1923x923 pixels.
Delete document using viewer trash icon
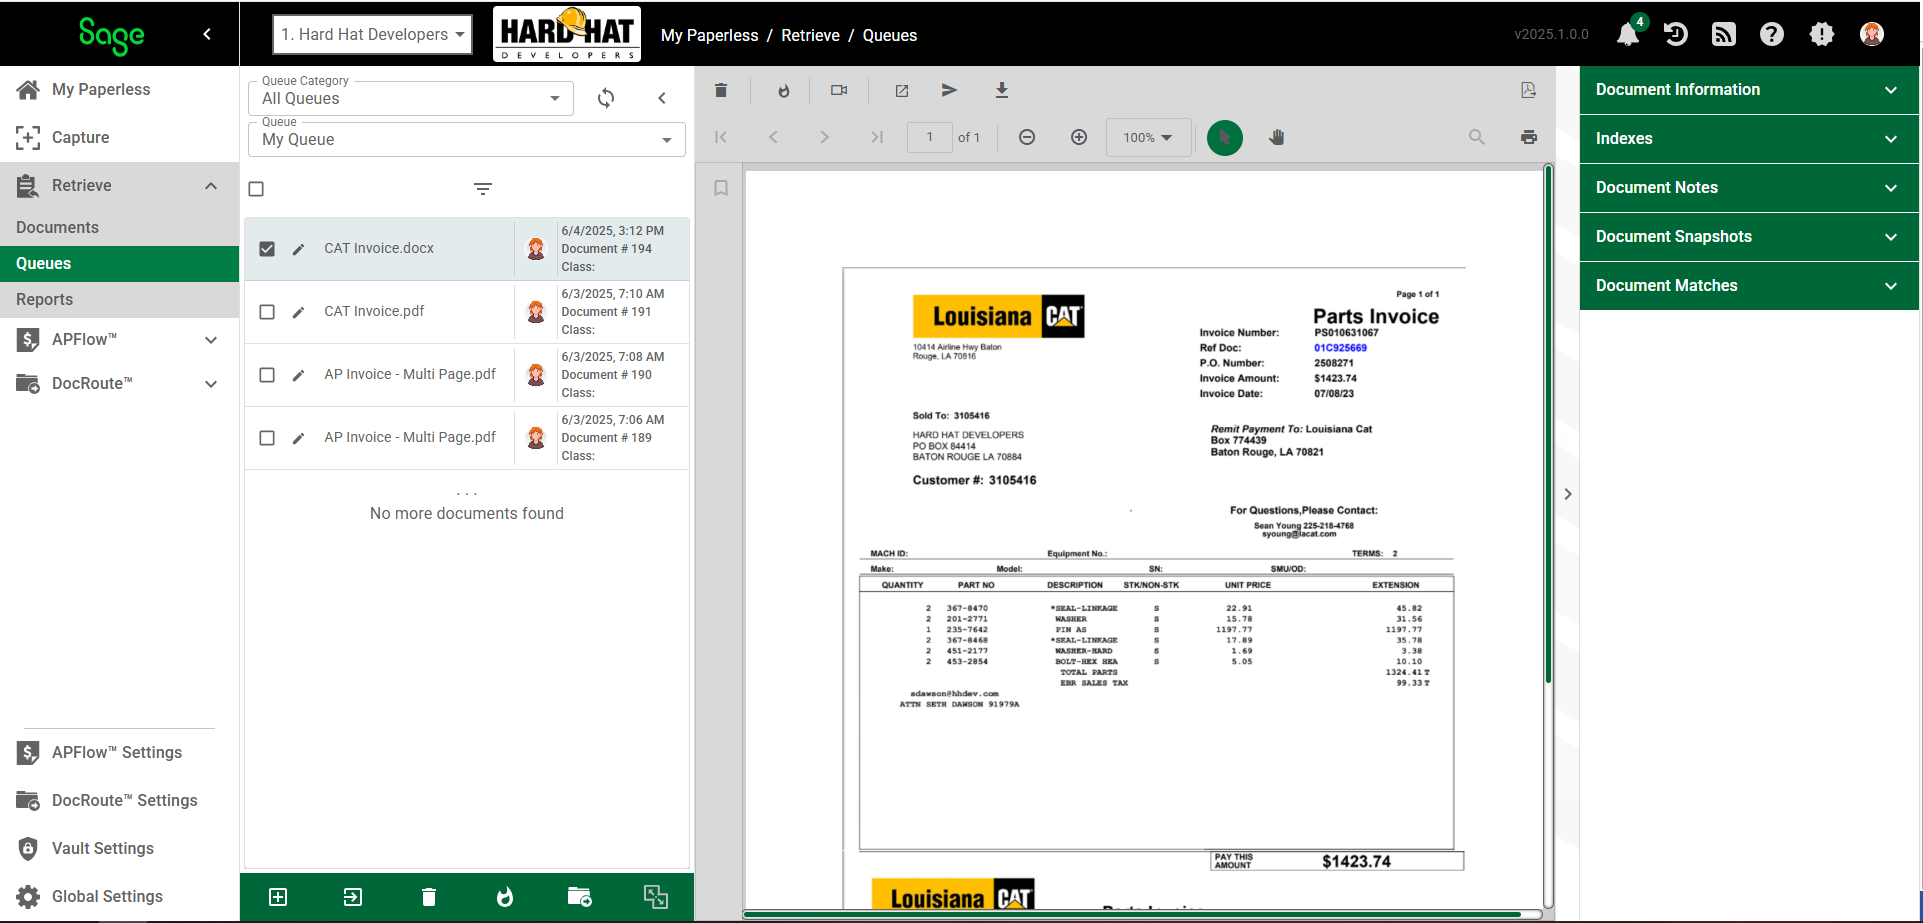tap(721, 90)
